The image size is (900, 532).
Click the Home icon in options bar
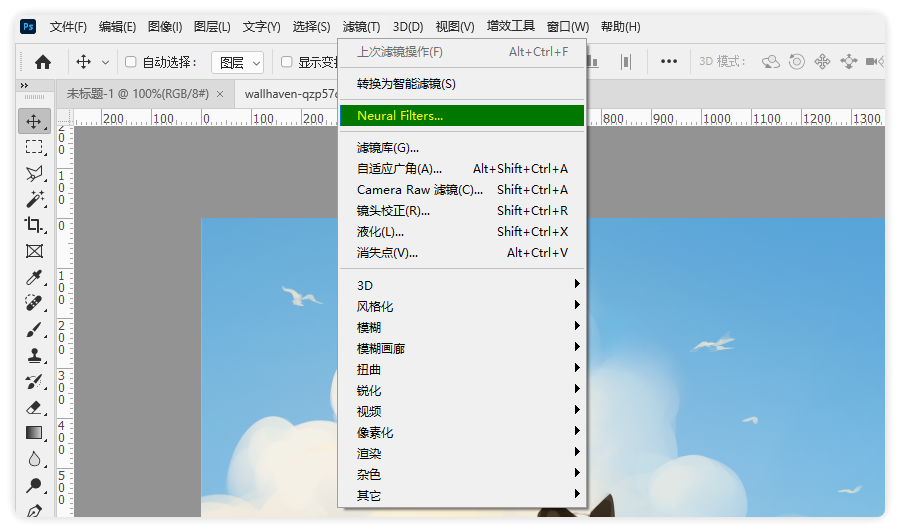(43, 62)
